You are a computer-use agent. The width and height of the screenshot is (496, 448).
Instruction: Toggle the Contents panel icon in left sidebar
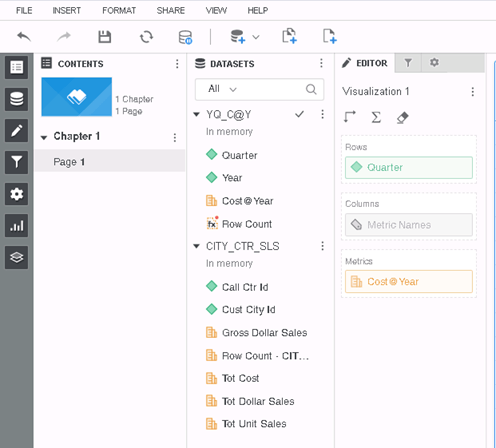[x=16, y=67]
